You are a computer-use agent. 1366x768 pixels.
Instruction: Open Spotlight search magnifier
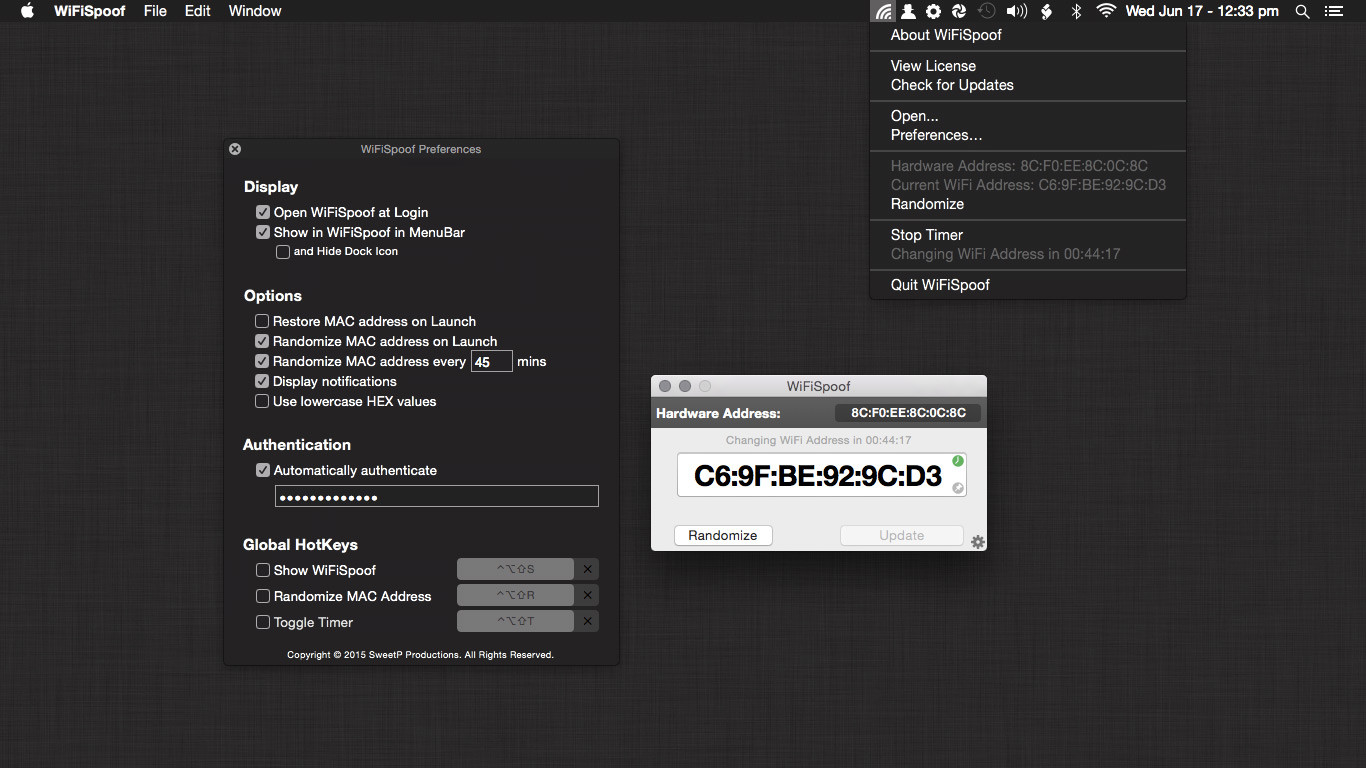click(x=1302, y=11)
